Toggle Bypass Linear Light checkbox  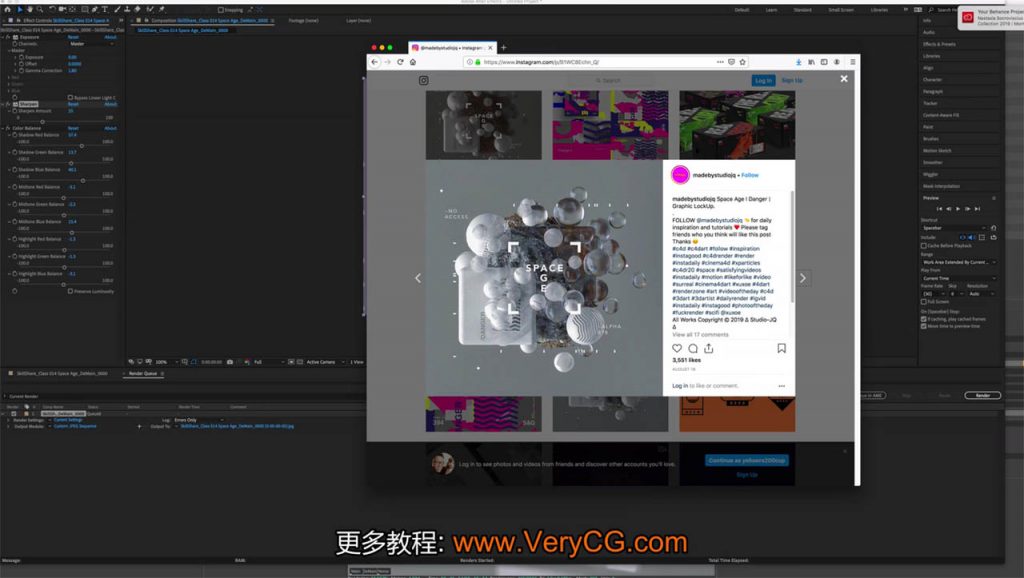(71, 98)
